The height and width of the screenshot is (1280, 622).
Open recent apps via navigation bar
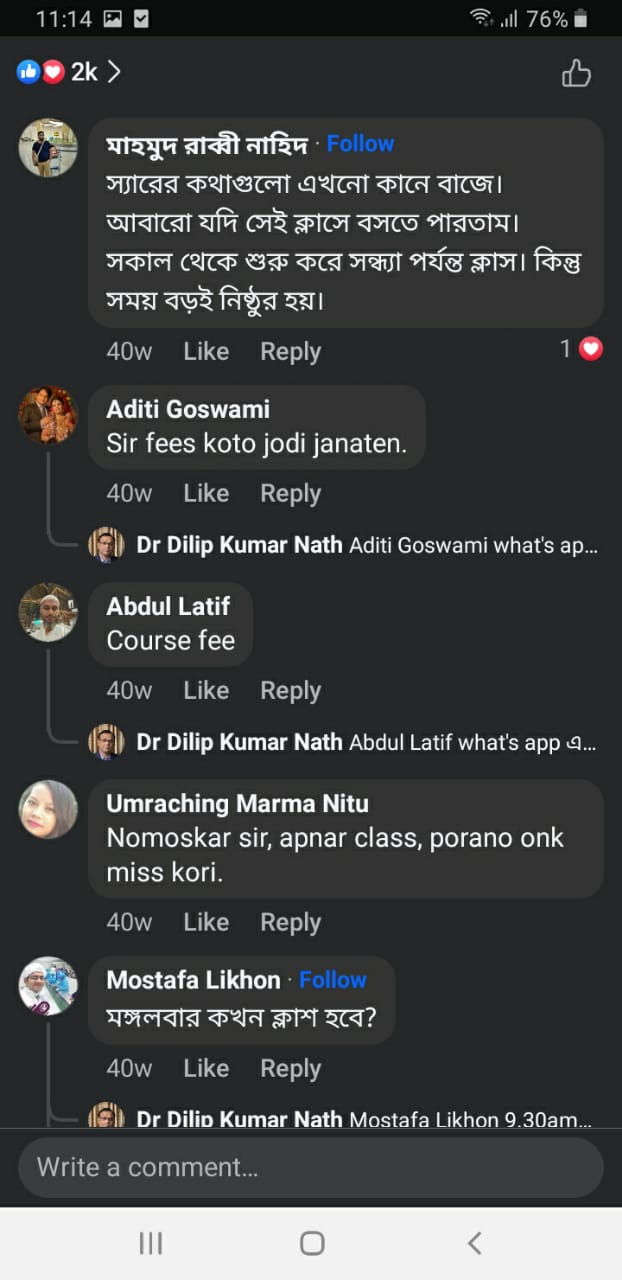tap(150, 1243)
